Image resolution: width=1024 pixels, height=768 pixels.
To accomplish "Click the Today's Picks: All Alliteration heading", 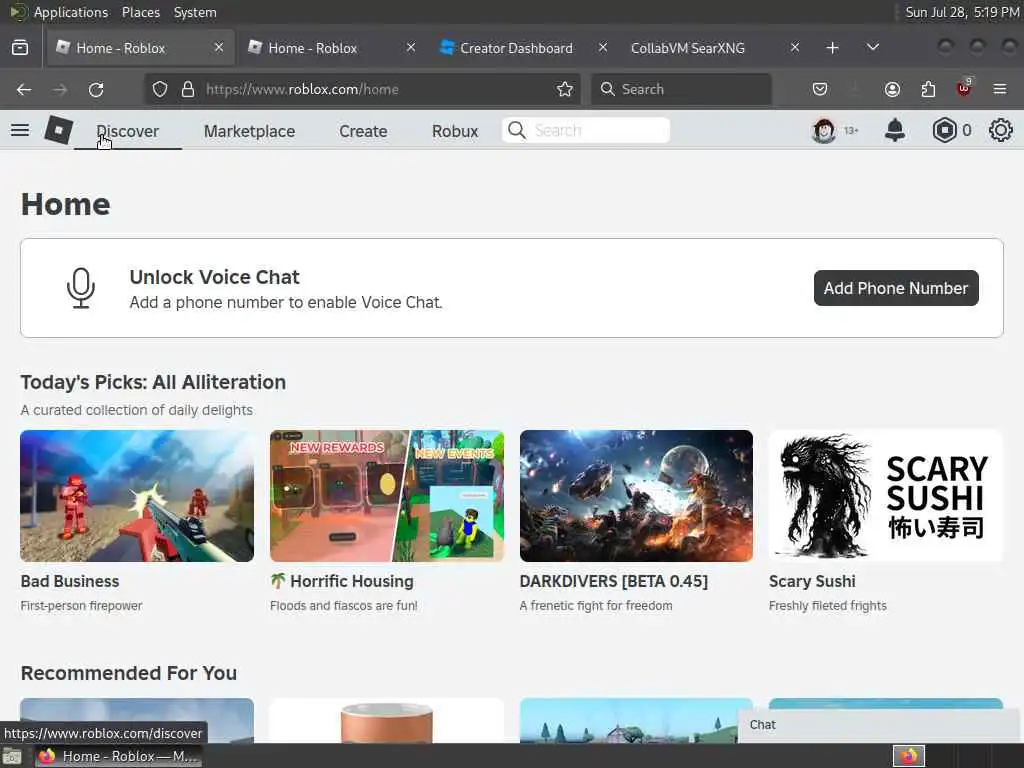I will click(x=153, y=382).
